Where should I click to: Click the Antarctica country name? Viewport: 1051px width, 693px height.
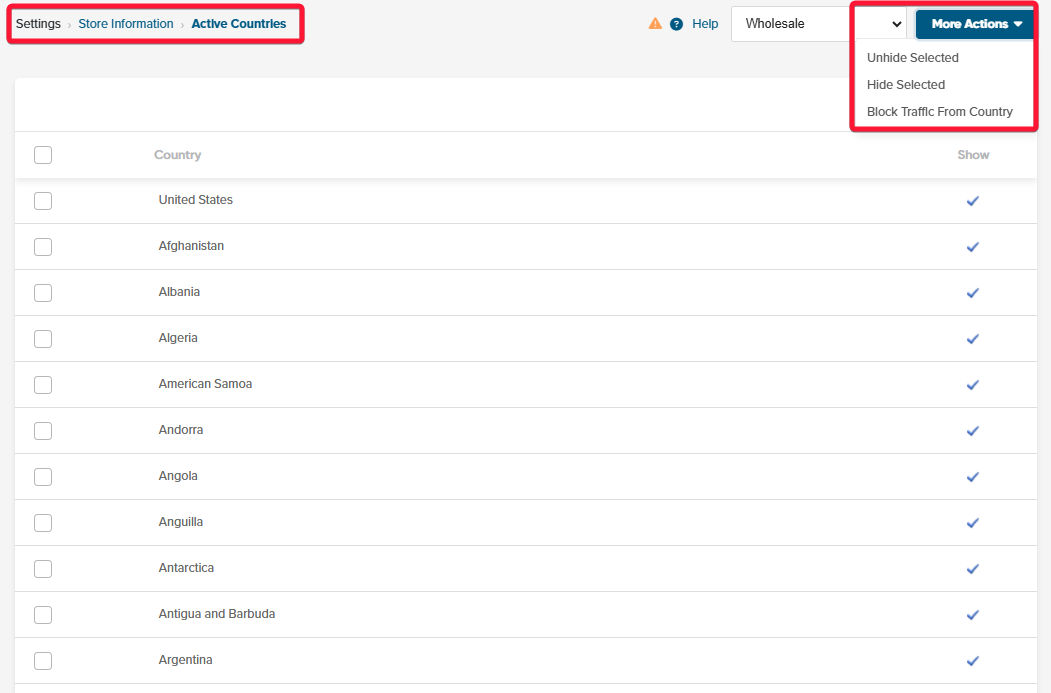coord(186,568)
